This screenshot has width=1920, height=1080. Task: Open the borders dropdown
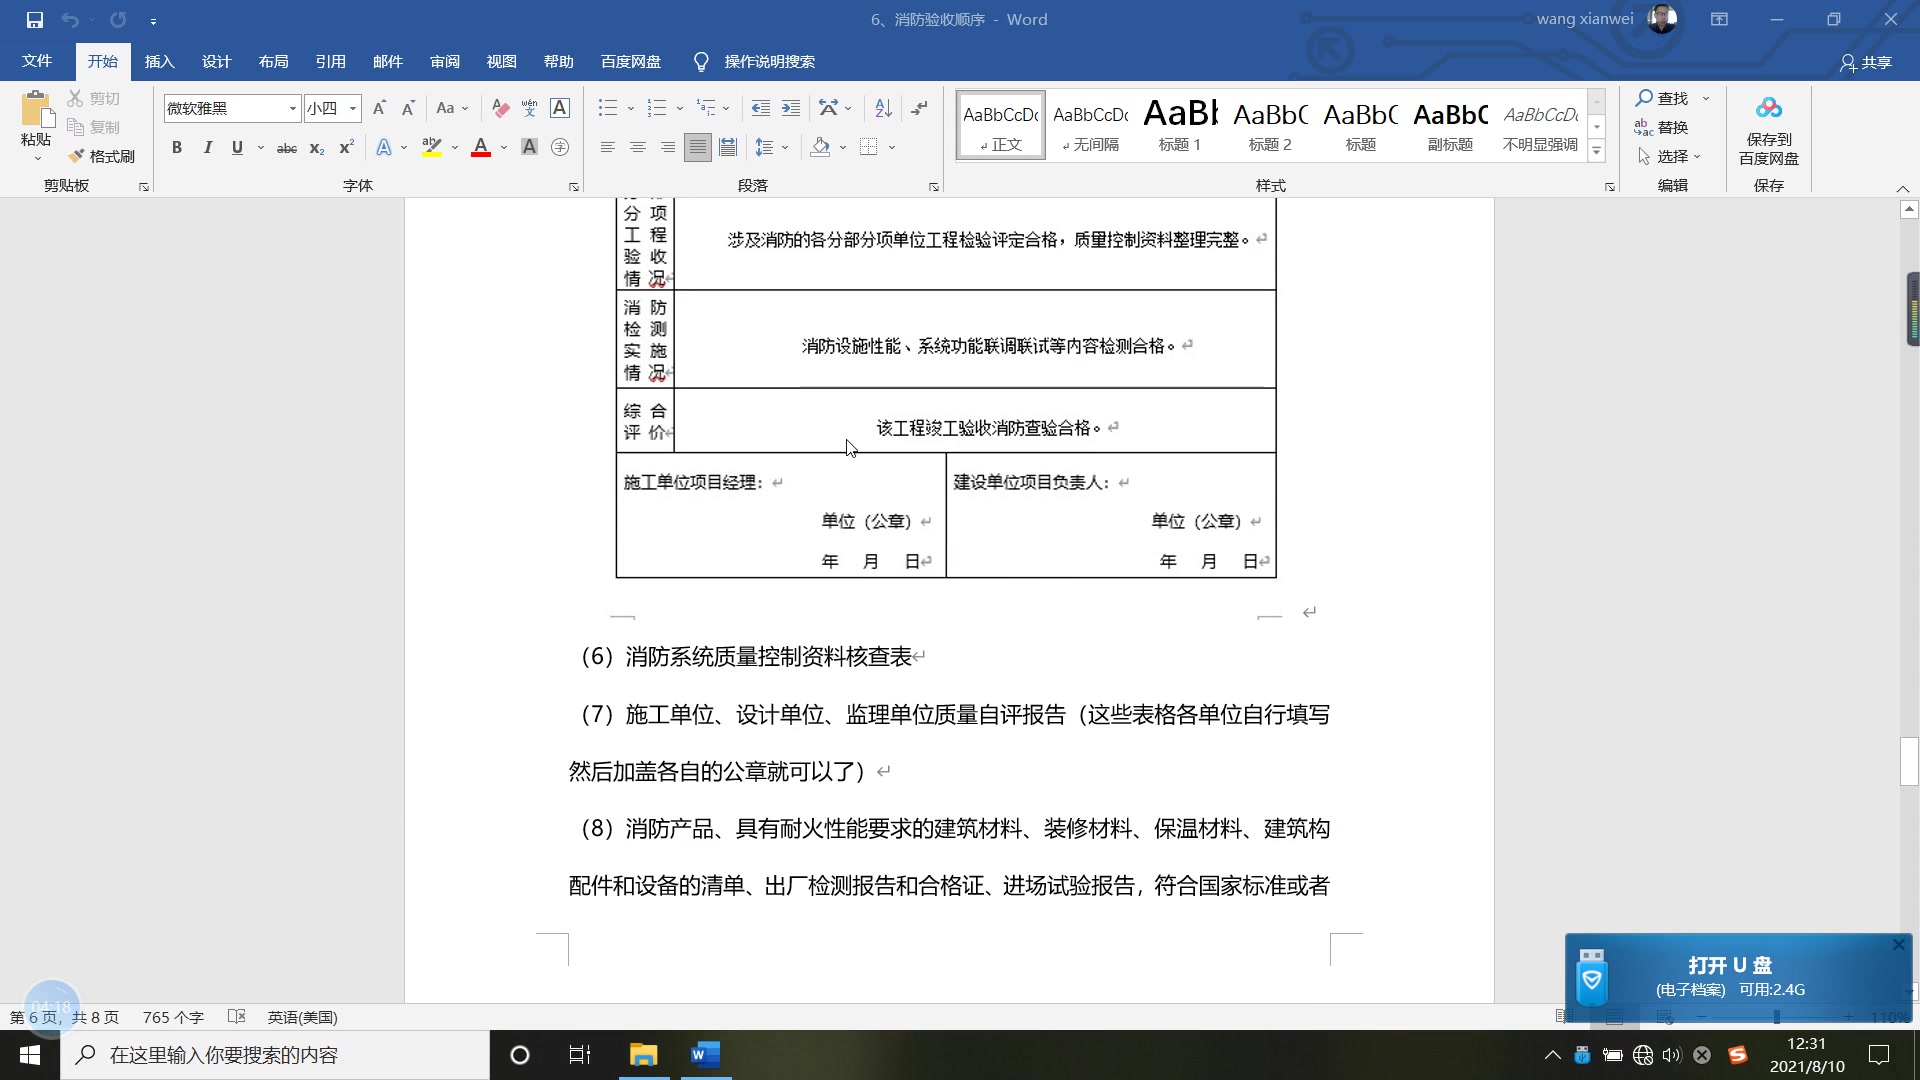(x=892, y=148)
